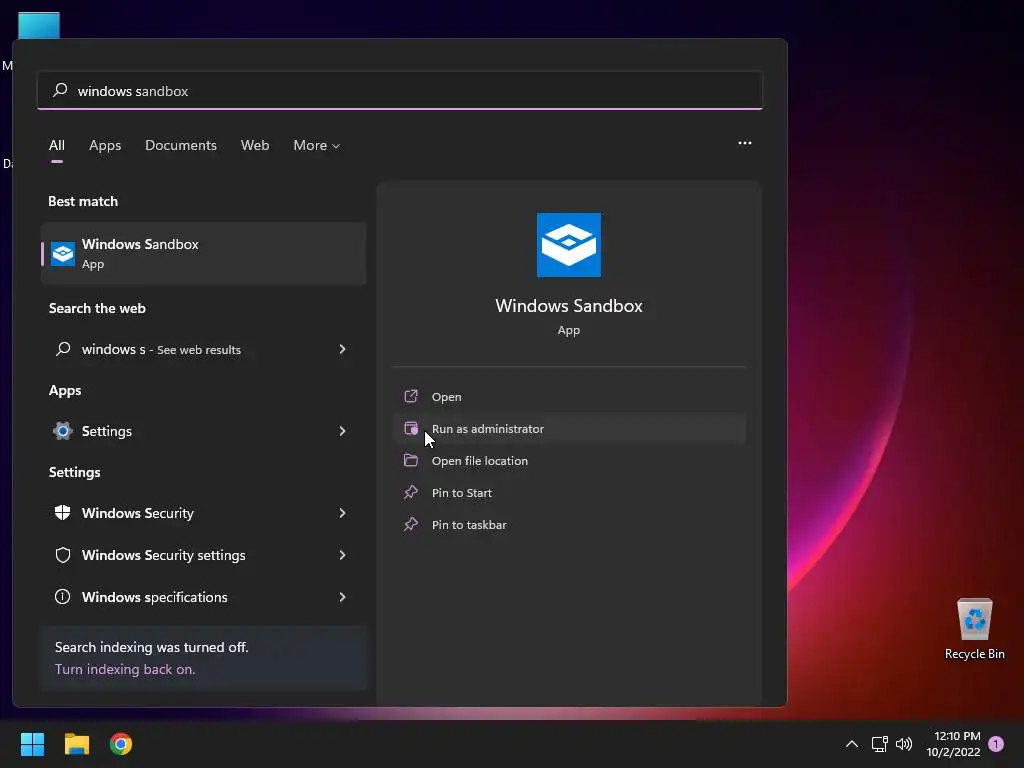Click the magnifier icon in search box
This screenshot has width=1024, height=768.
[60, 90]
